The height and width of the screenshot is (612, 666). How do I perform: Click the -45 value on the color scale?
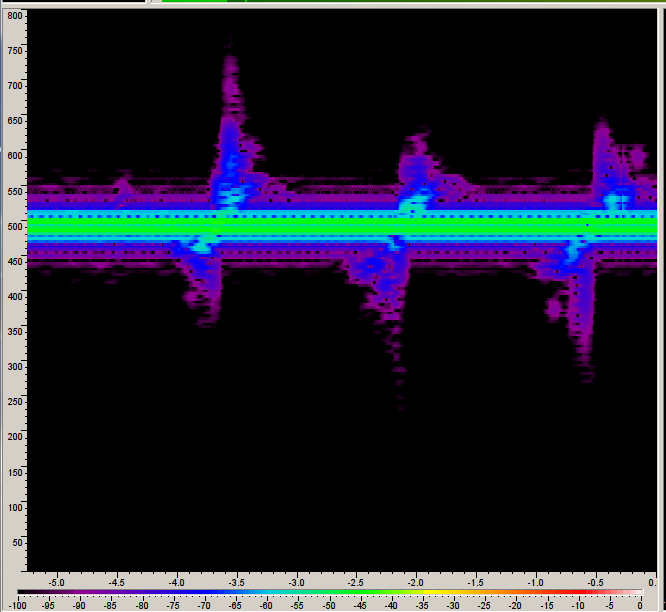360,606
